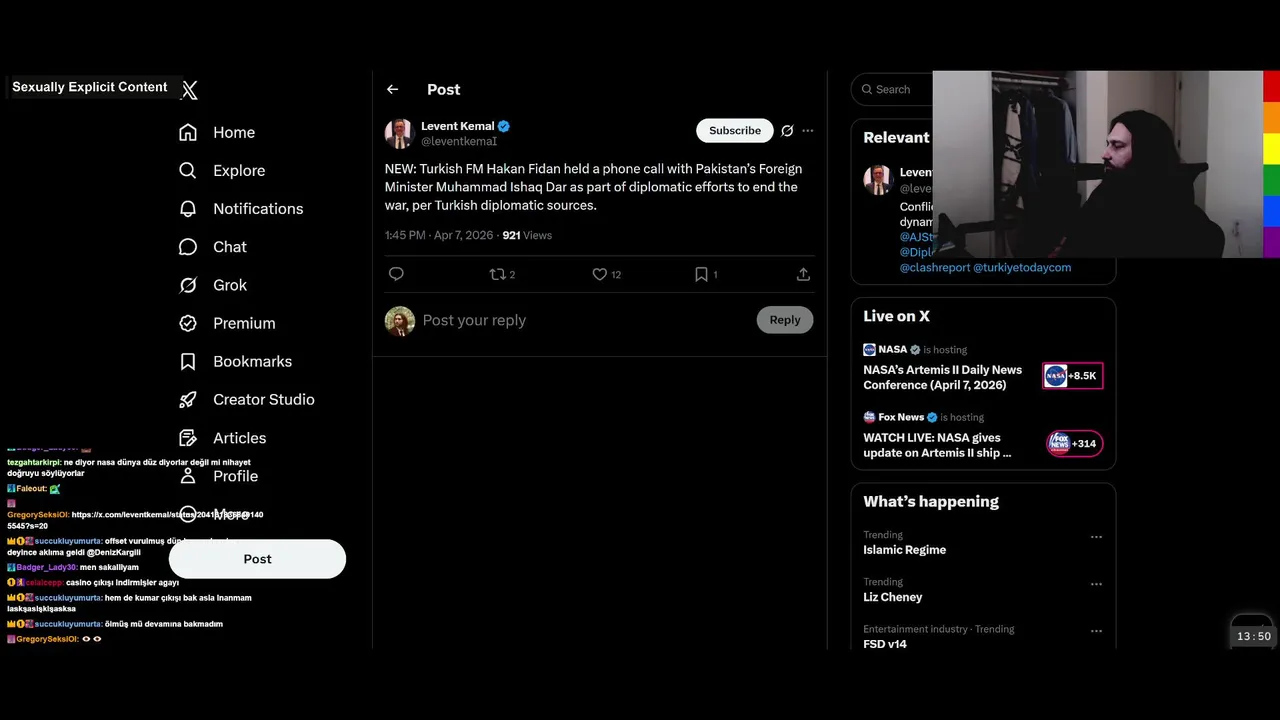The width and height of the screenshot is (1280, 720).
Task: Click the Home house icon
Action: click(x=188, y=132)
